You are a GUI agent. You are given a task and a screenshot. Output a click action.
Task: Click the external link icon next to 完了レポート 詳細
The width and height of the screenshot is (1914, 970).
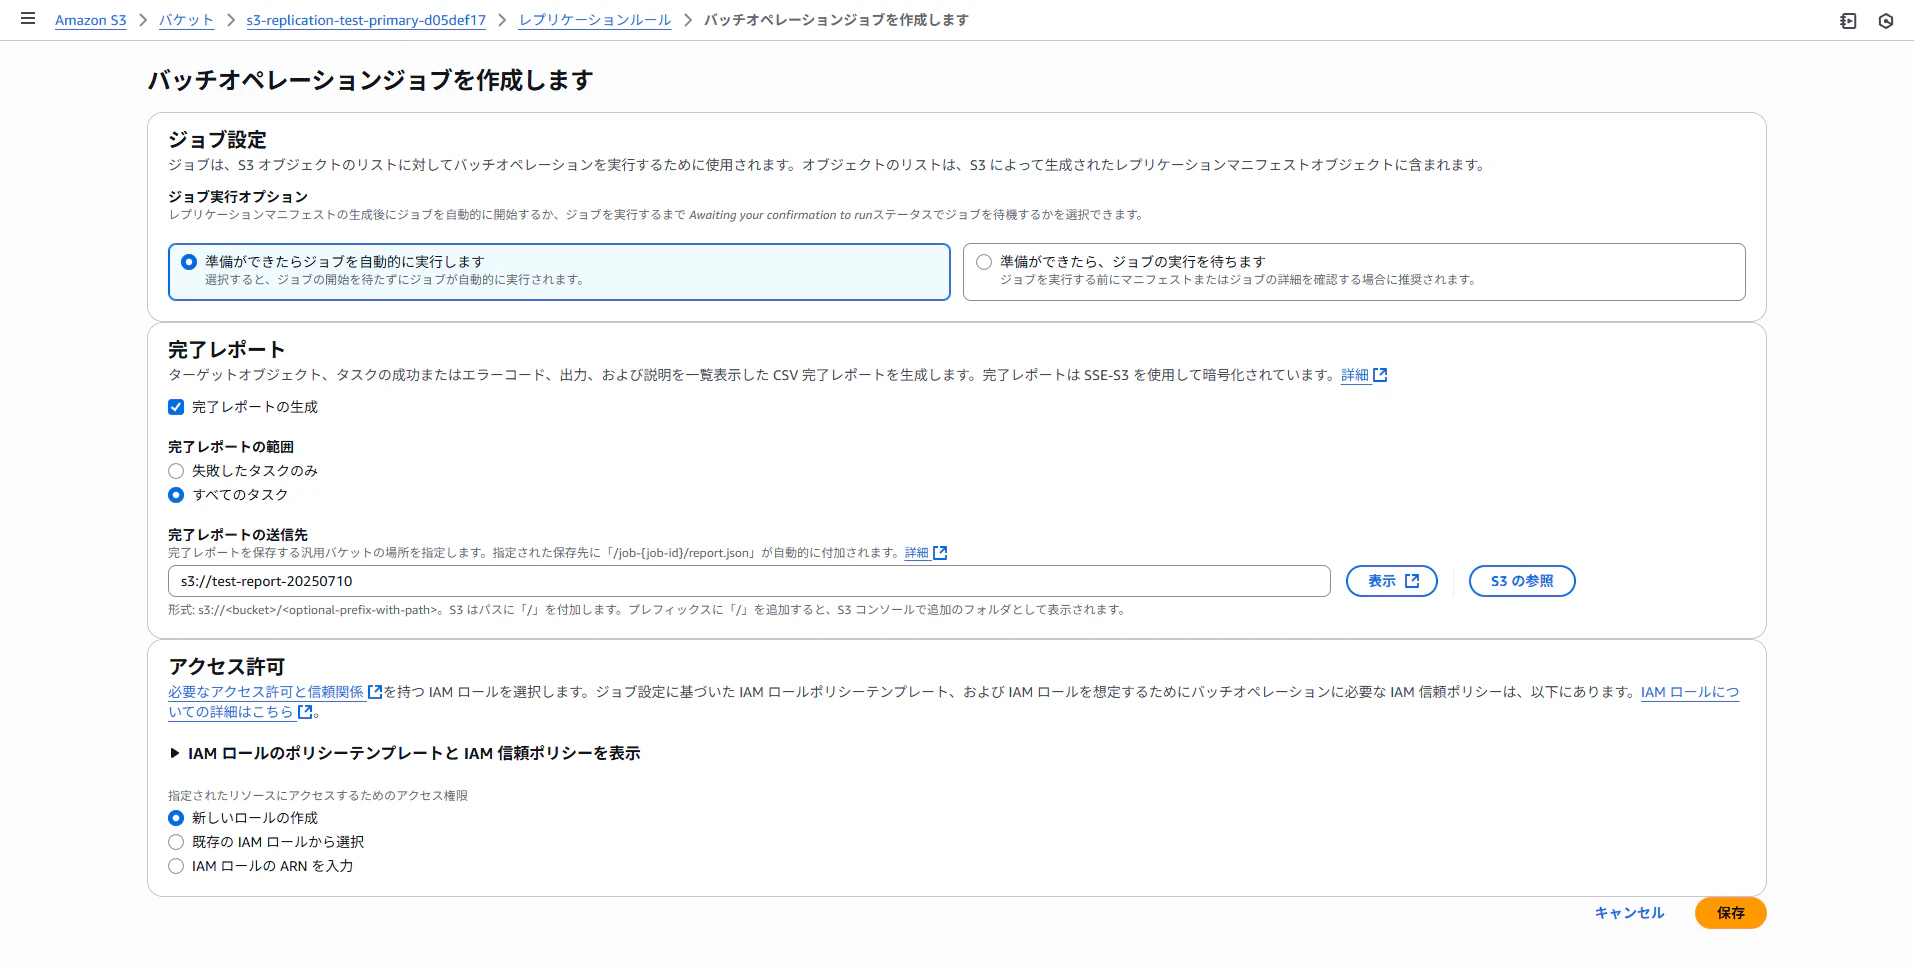(x=1381, y=375)
